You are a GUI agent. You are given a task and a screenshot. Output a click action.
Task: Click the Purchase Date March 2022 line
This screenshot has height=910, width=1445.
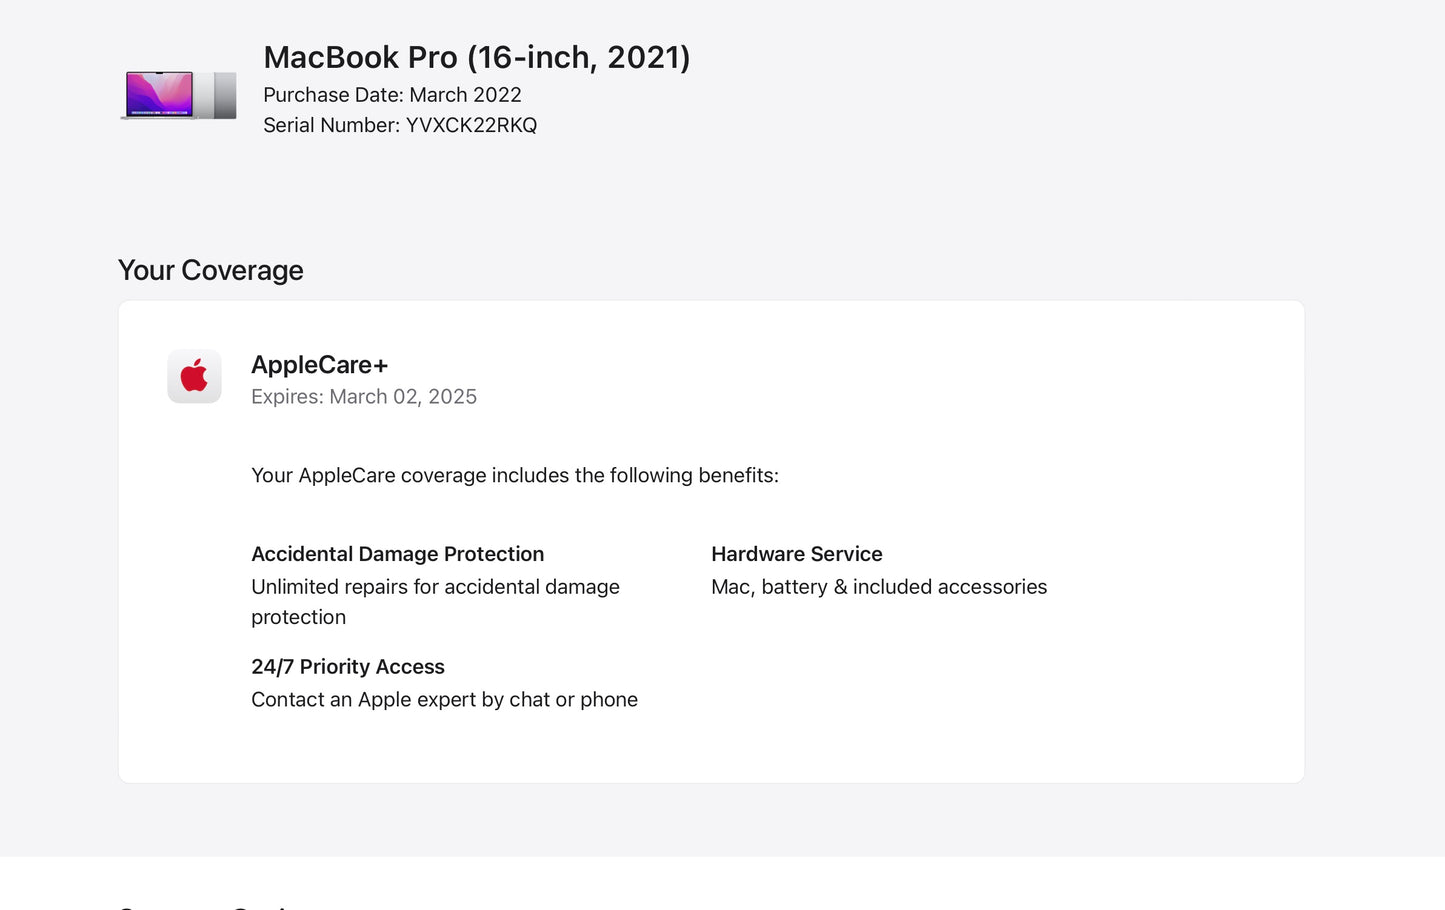click(x=392, y=95)
